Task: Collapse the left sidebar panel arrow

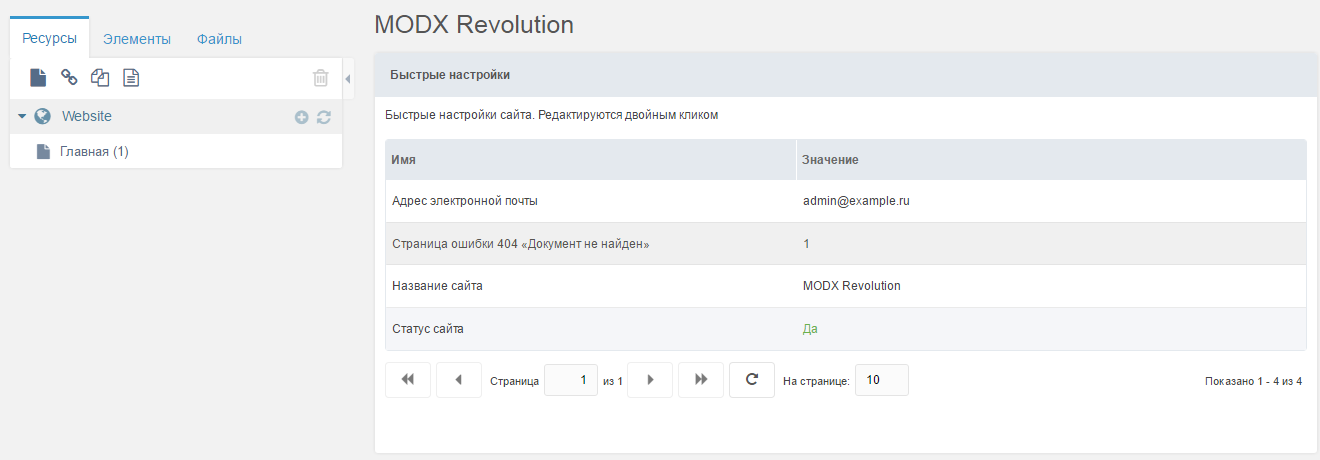Action: [347, 78]
